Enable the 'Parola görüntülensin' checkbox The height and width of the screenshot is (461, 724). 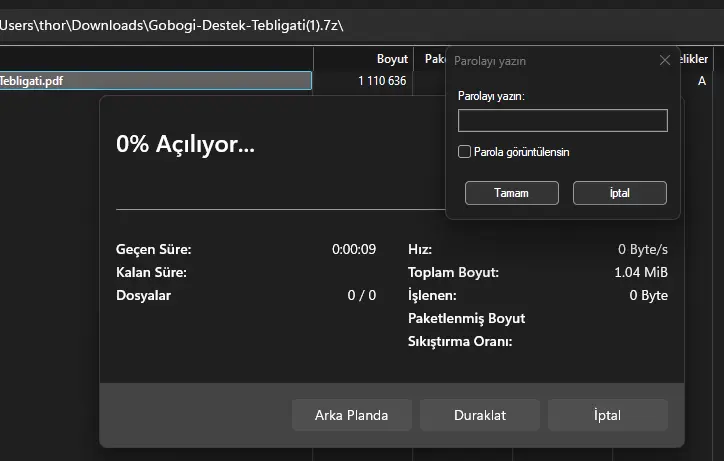coord(464,152)
